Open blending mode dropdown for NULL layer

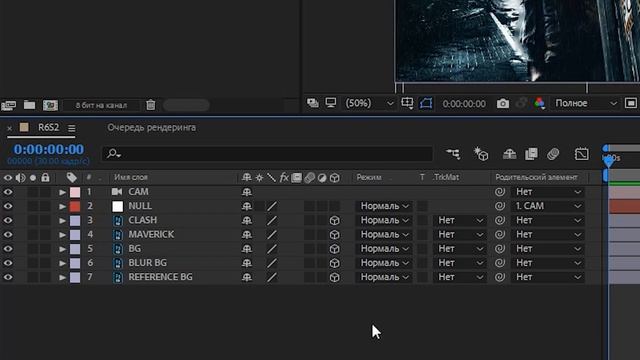point(384,206)
